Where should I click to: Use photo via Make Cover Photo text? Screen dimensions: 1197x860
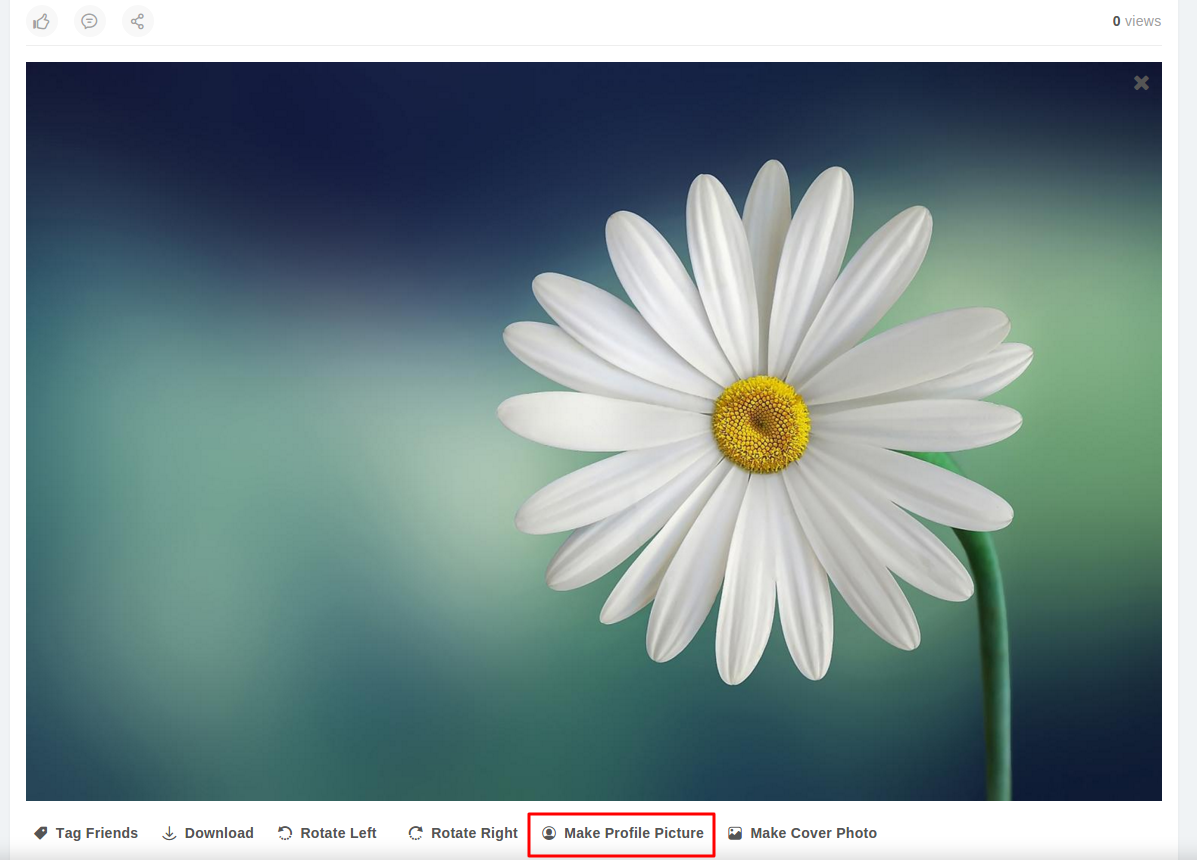(813, 833)
